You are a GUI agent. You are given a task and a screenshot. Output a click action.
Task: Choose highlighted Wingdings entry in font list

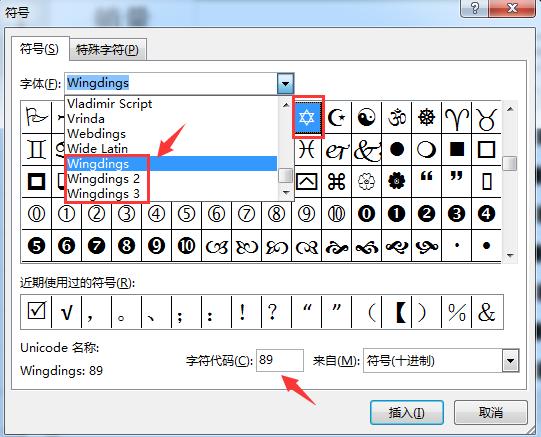pos(171,163)
